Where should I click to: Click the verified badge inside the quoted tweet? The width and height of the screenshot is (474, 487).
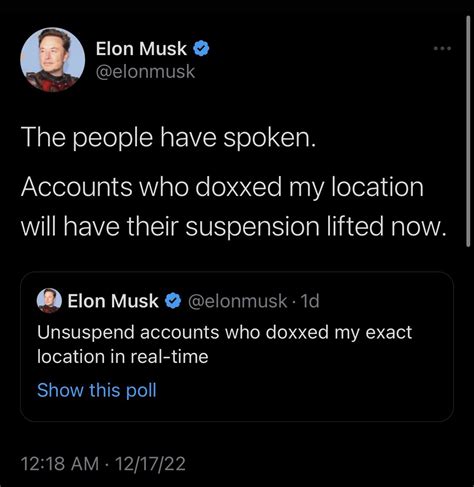[173, 301]
